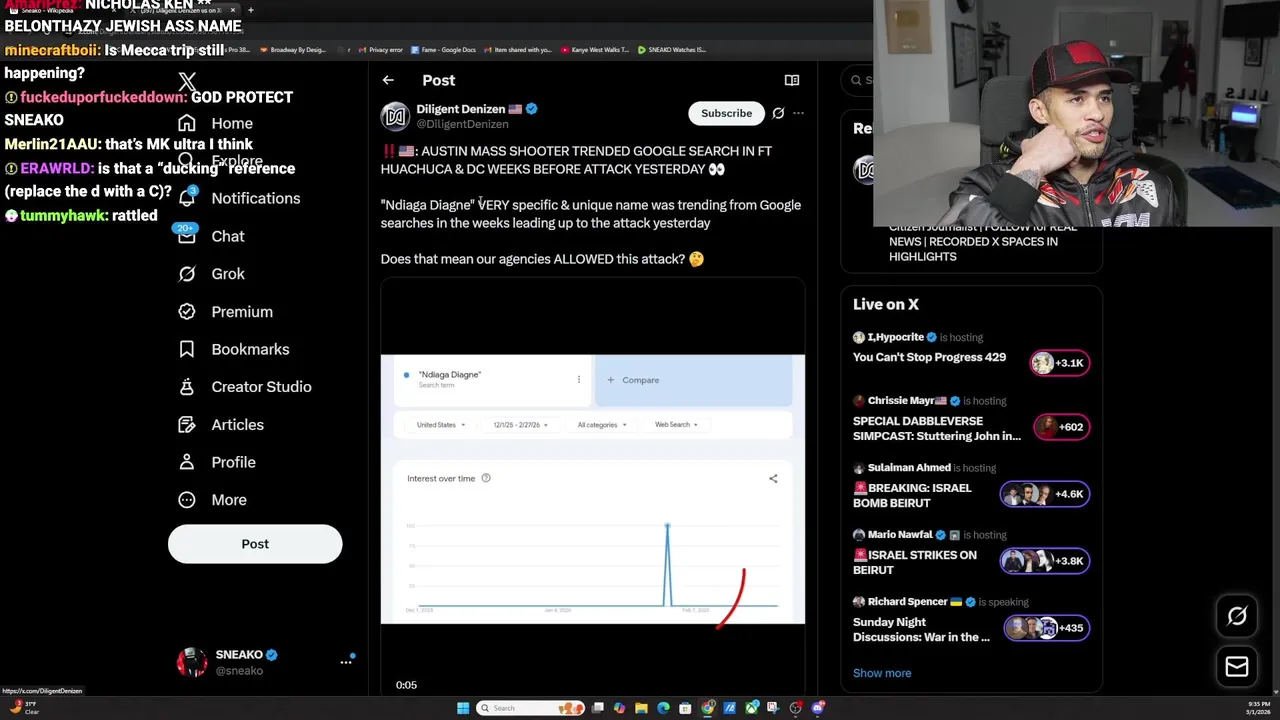Click the Subscribe button
The height and width of the screenshot is (720, 1280).
pyautogui.click(x=726, y=113)
